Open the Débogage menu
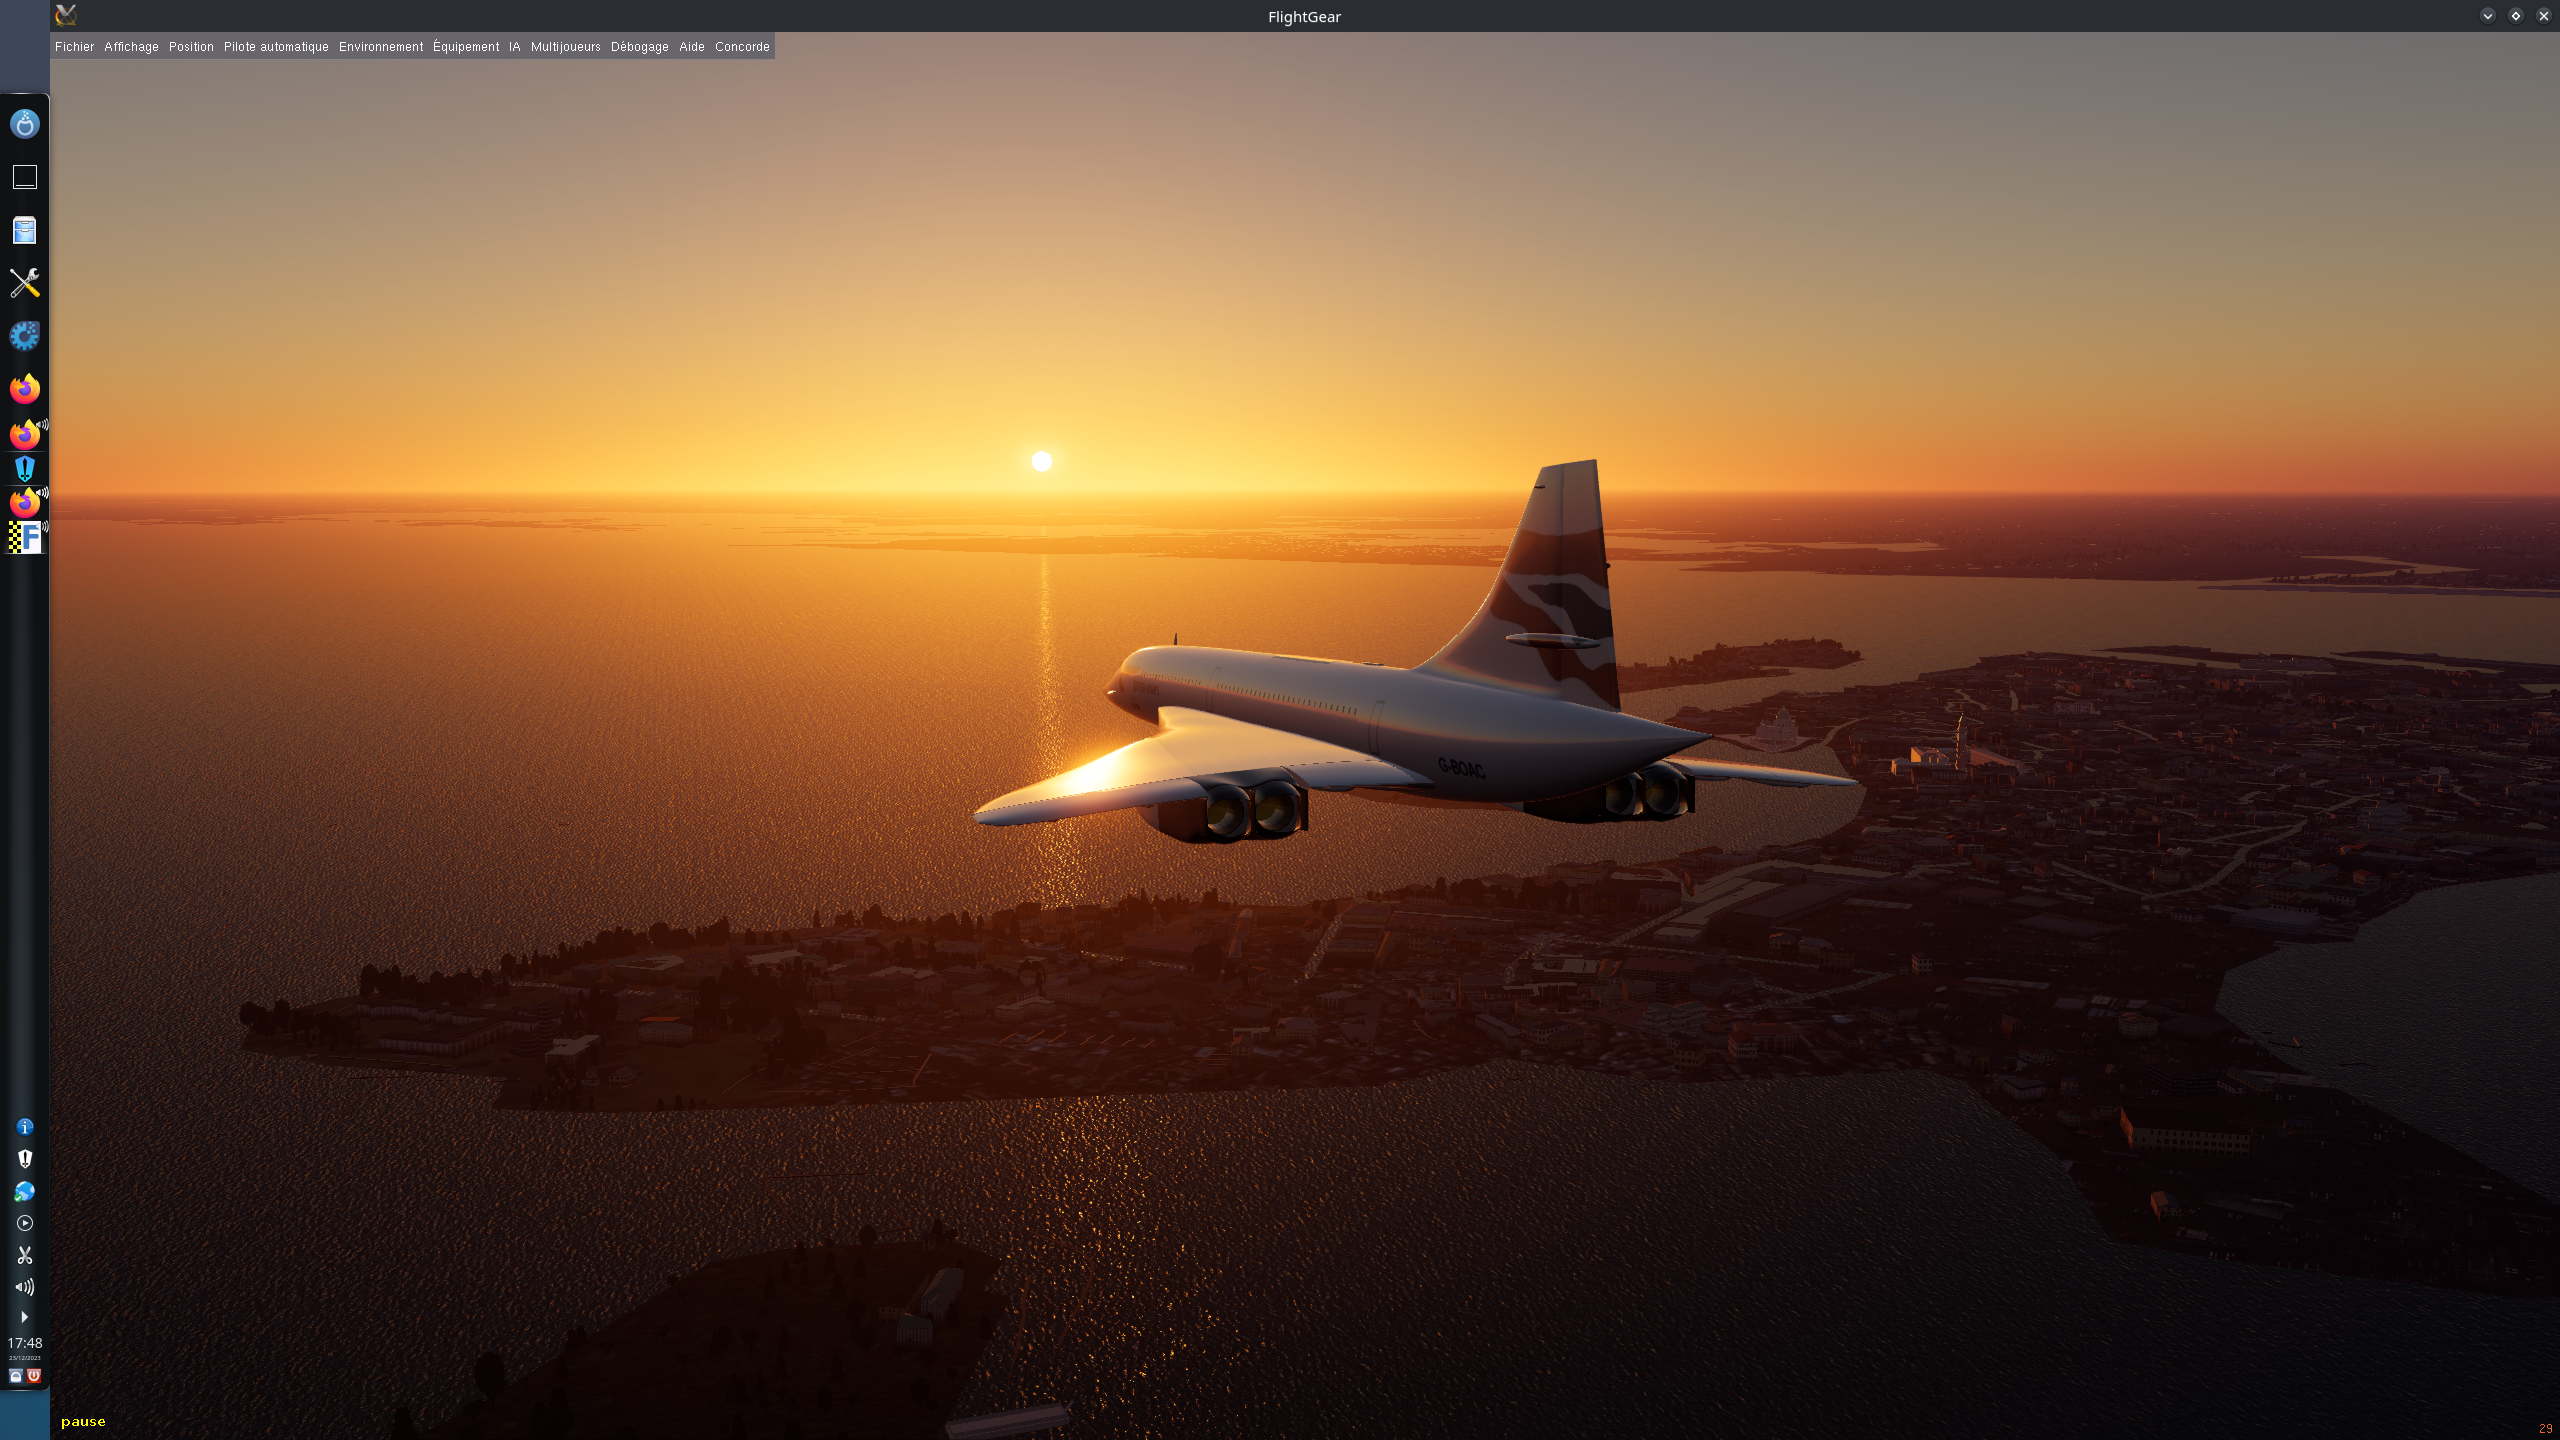Viewport: 2560px width, 1440px height. 639,47
